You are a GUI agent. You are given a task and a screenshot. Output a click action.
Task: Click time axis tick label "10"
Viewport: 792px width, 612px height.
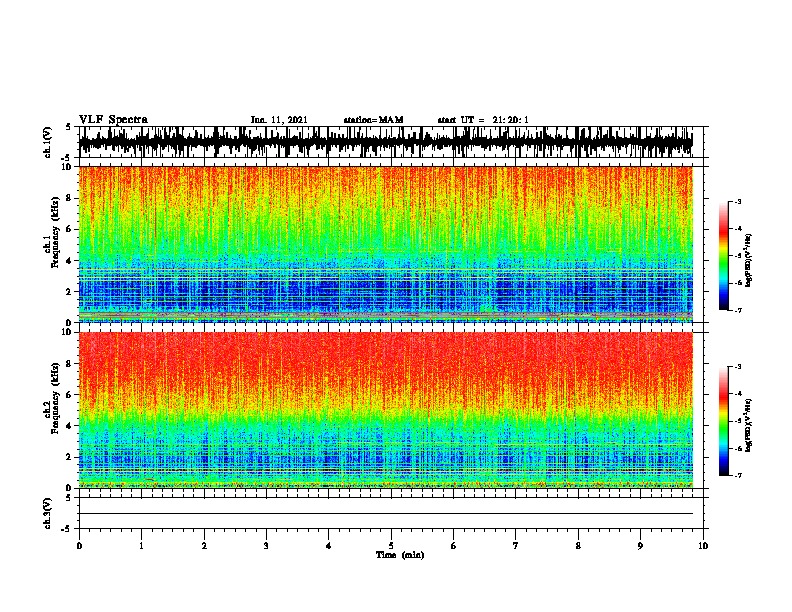tap(703, 546)
